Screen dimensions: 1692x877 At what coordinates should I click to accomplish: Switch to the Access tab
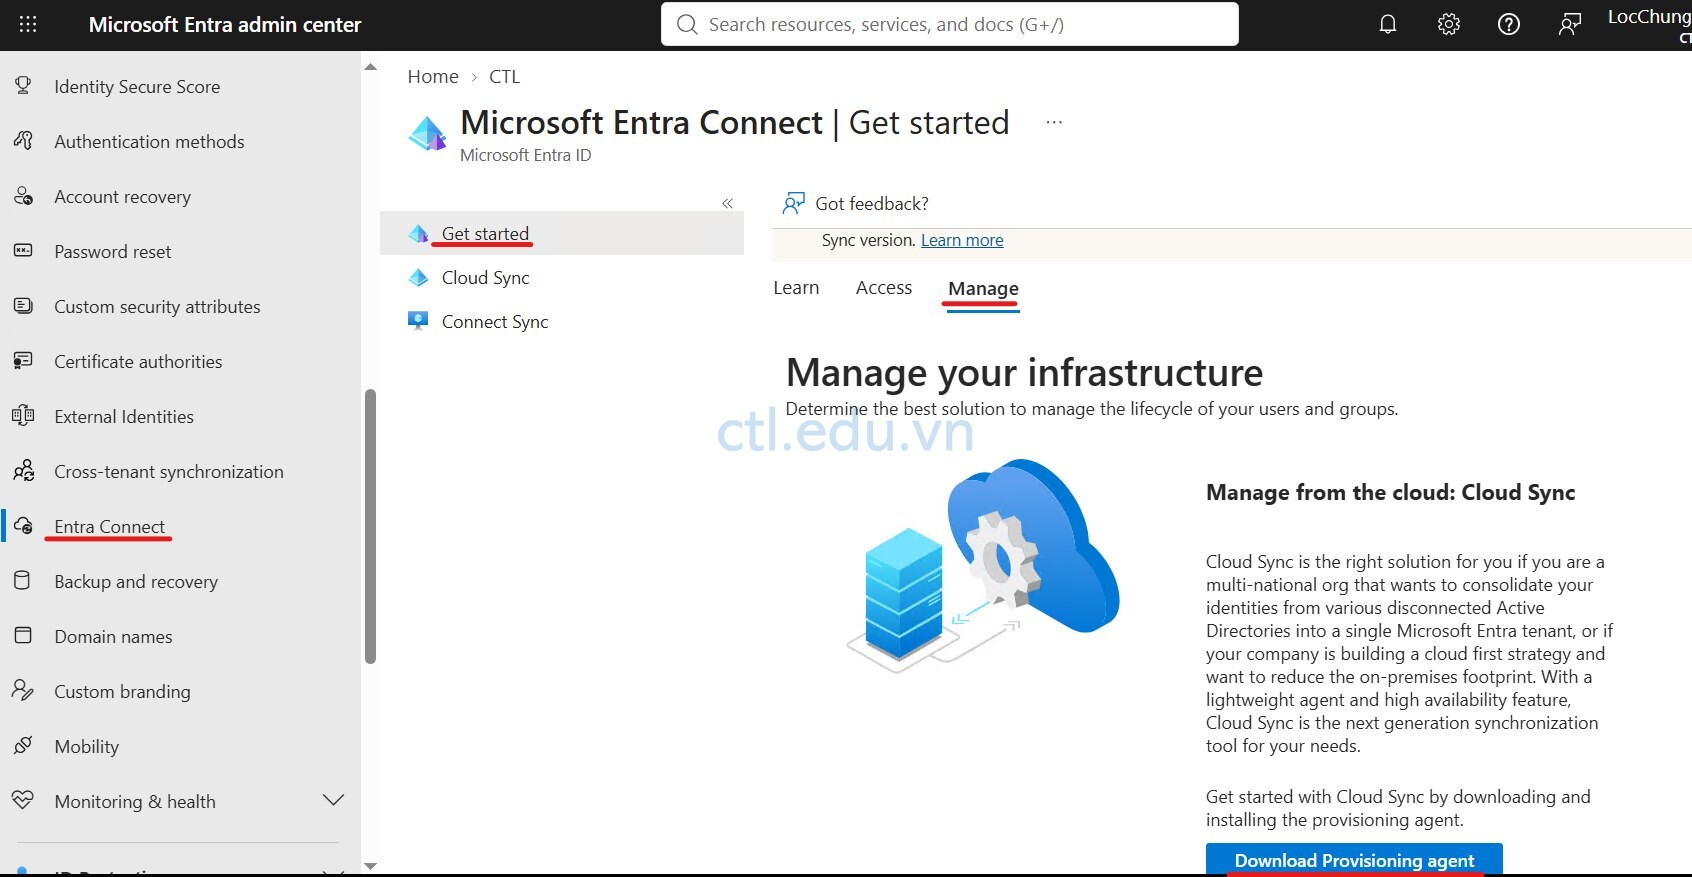pyautogui.click(x=884, y=288)
